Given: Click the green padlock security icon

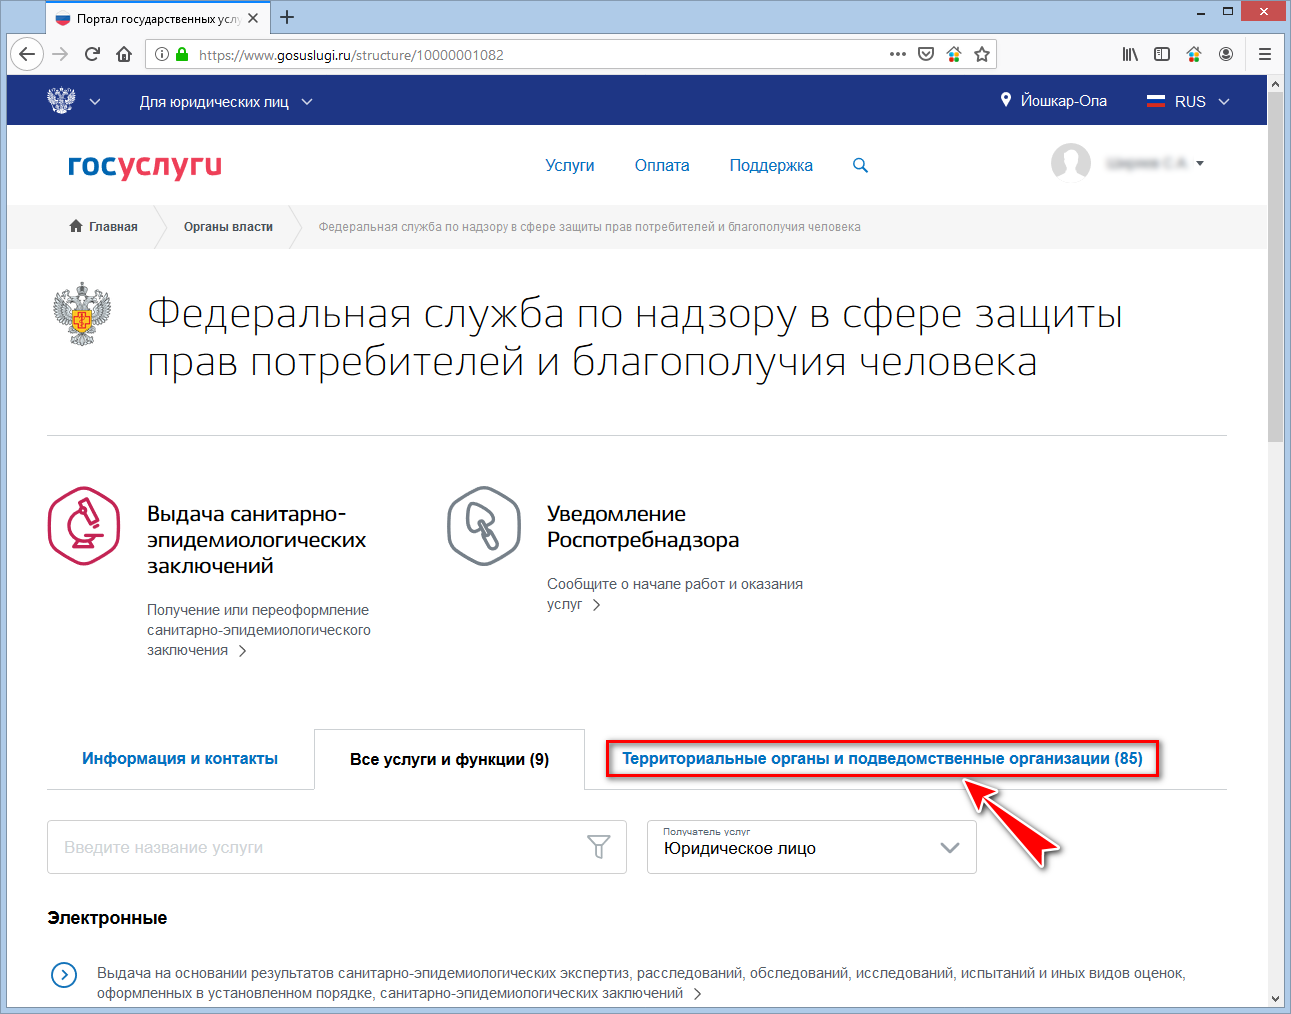Looking at the screenshot, I should coord(182,55).
